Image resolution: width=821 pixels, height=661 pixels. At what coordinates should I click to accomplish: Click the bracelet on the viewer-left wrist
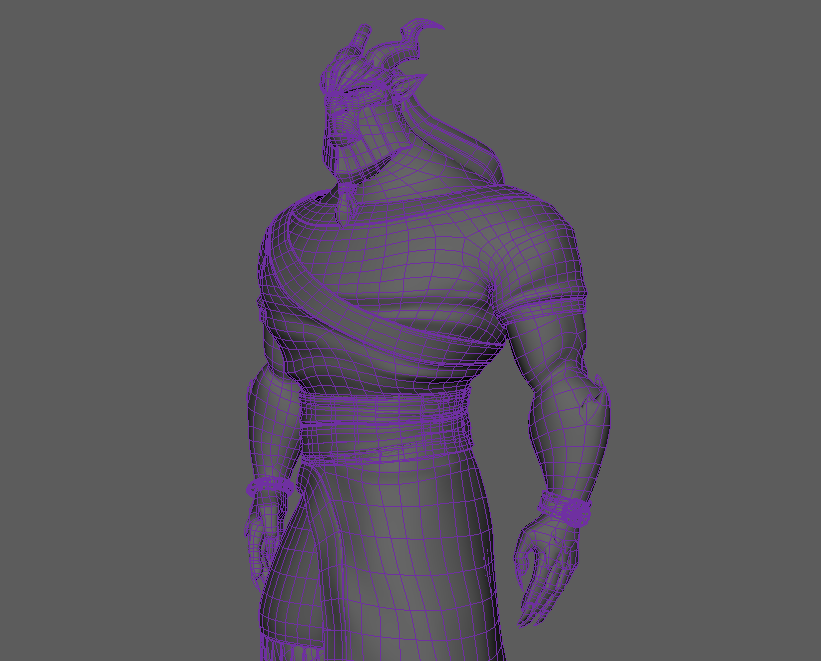point(270,487)
